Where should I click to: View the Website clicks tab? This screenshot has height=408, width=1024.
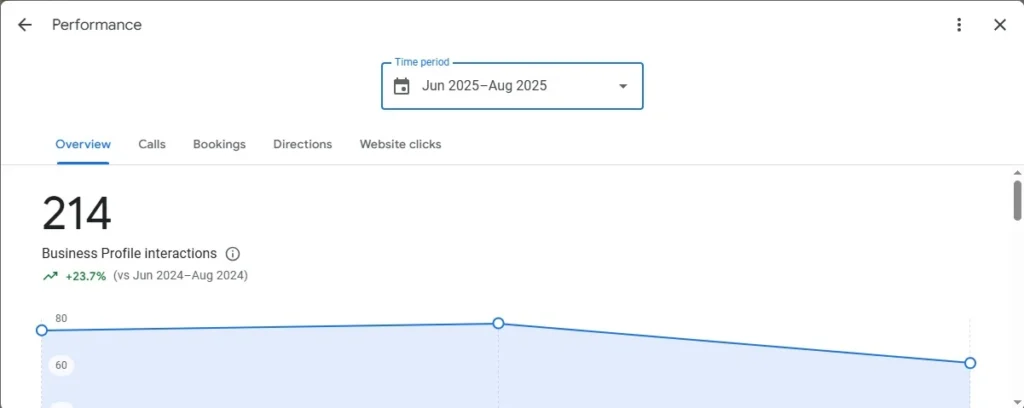pyautogui.click(x=400, y=144)
